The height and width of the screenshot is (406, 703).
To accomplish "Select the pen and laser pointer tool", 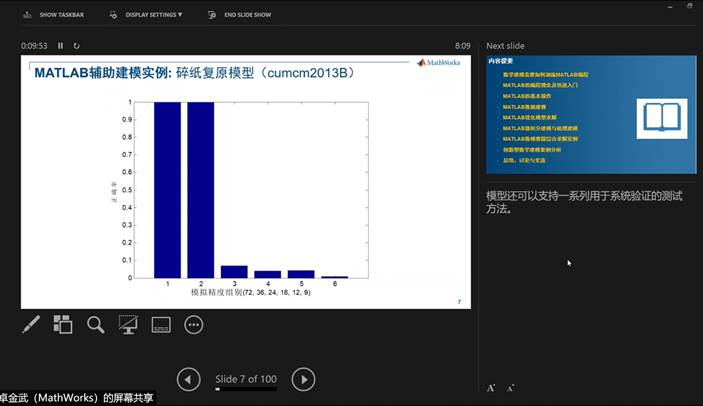I will point(31,324).
